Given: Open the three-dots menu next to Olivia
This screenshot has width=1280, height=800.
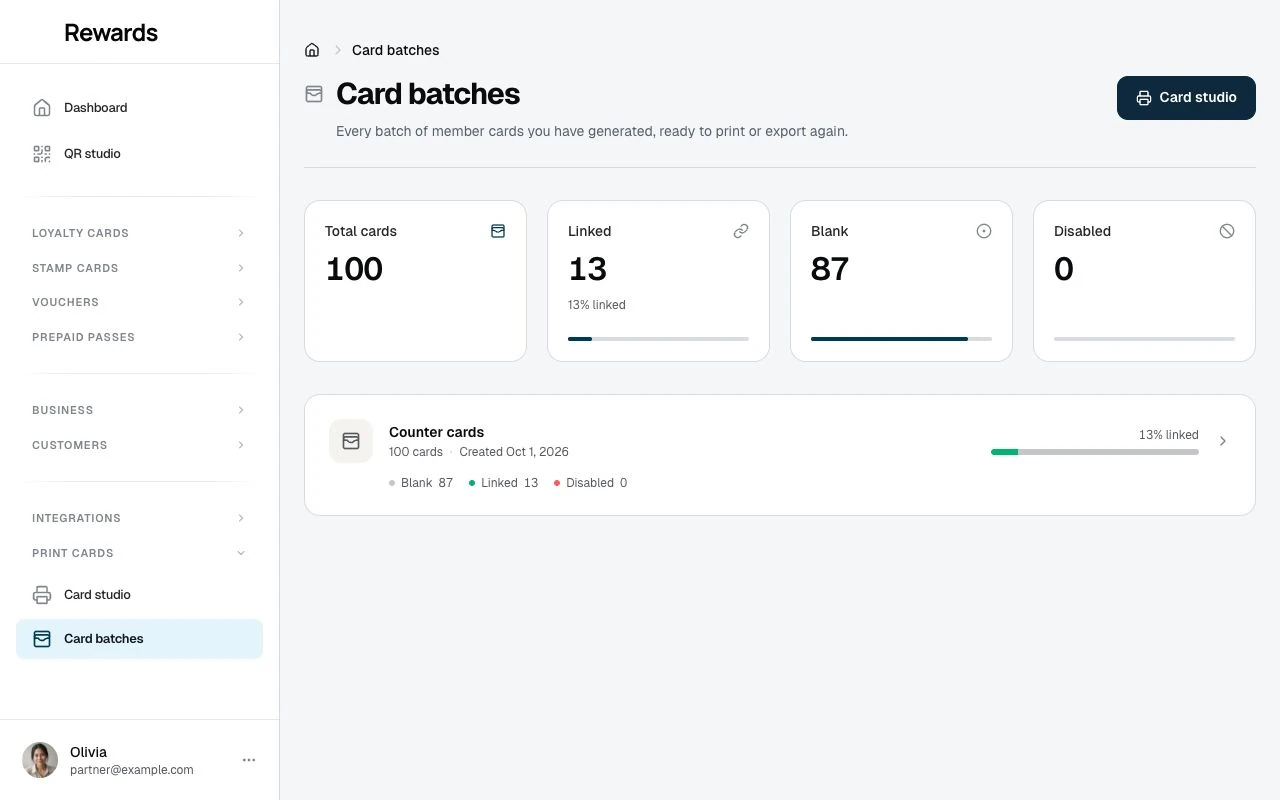Looking at the screenshot, I should pos(249,760).
